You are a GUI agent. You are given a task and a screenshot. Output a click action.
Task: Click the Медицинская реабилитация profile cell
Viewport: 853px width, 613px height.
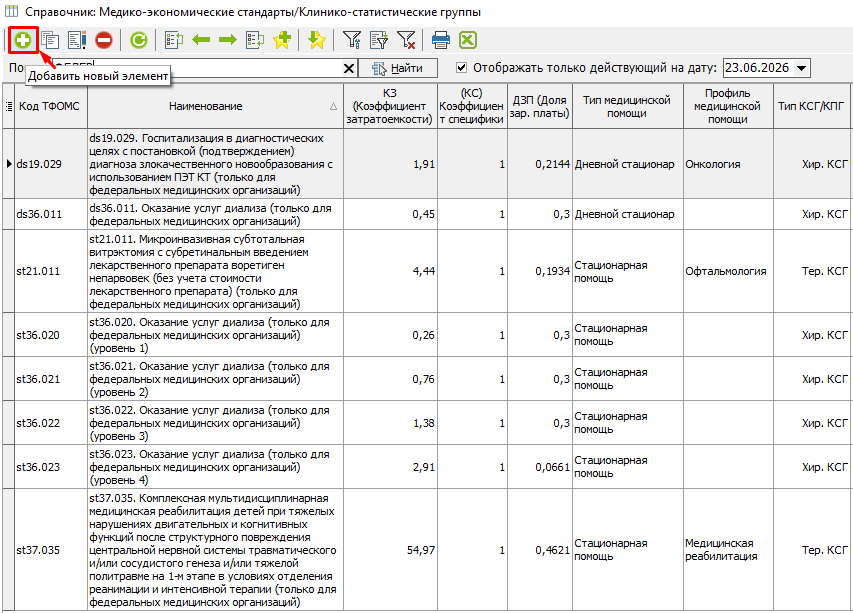(x=728, y=550)
